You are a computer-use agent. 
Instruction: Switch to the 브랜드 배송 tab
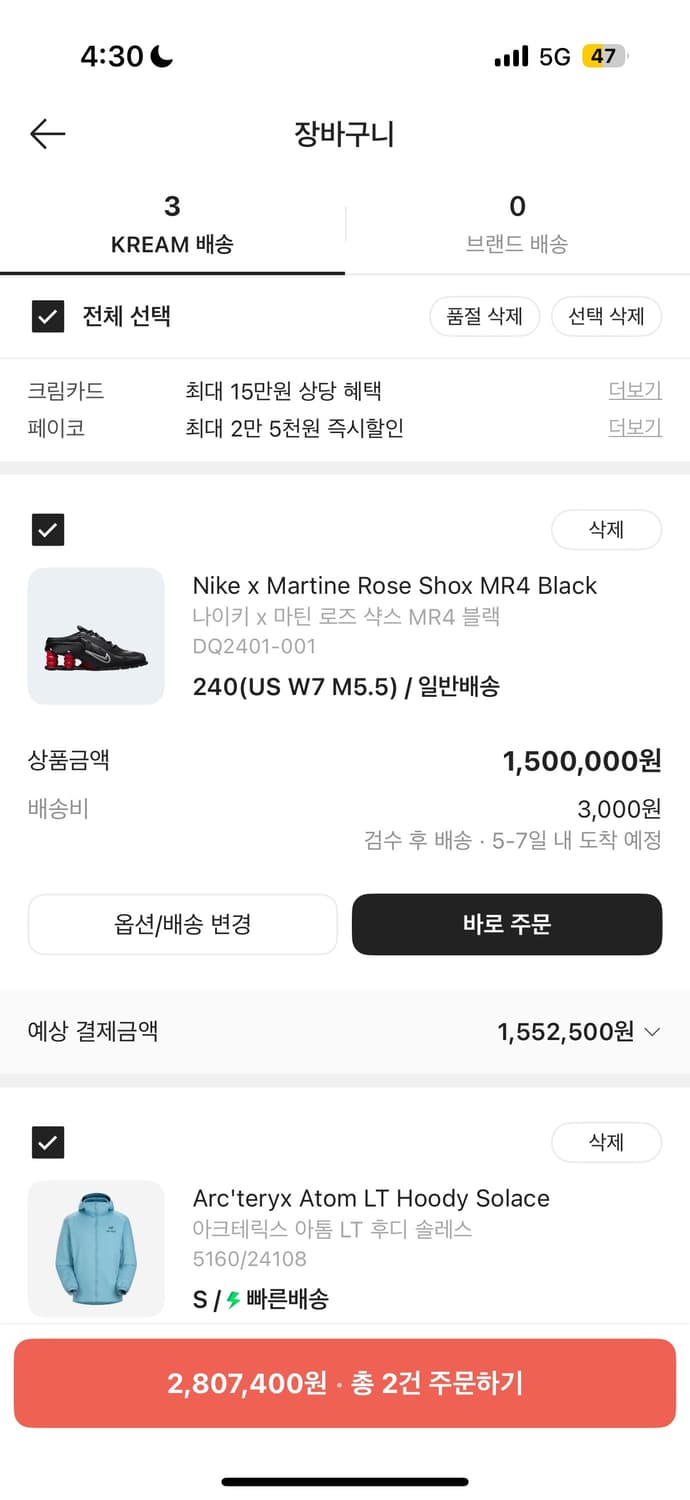(x=517, y=225)
